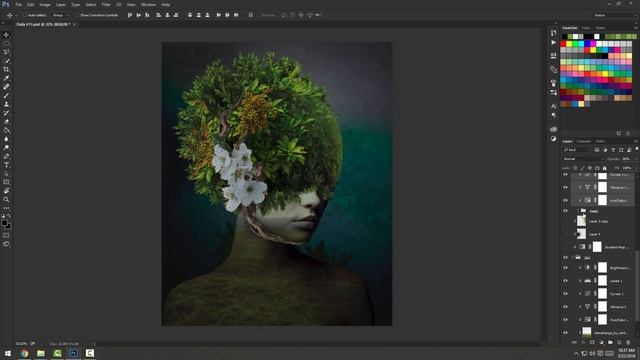Hide the Curves 1 adjustment layer
The height and width of the screenshot is (360, 640).
pos(566,294)
